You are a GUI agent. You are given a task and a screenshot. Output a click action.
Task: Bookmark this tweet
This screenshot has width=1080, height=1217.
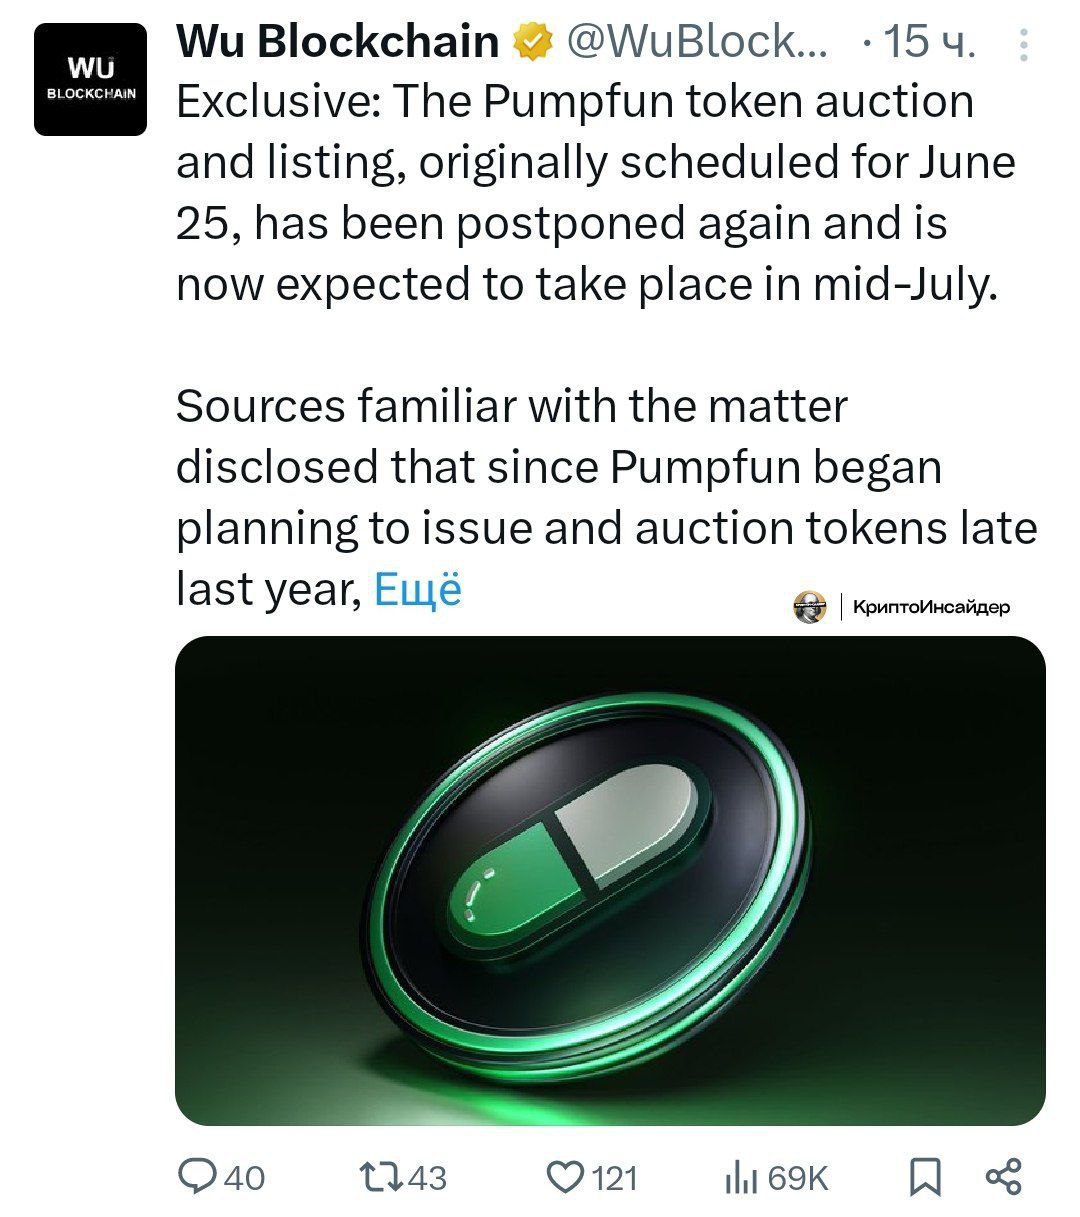[x=925, y=1177]
